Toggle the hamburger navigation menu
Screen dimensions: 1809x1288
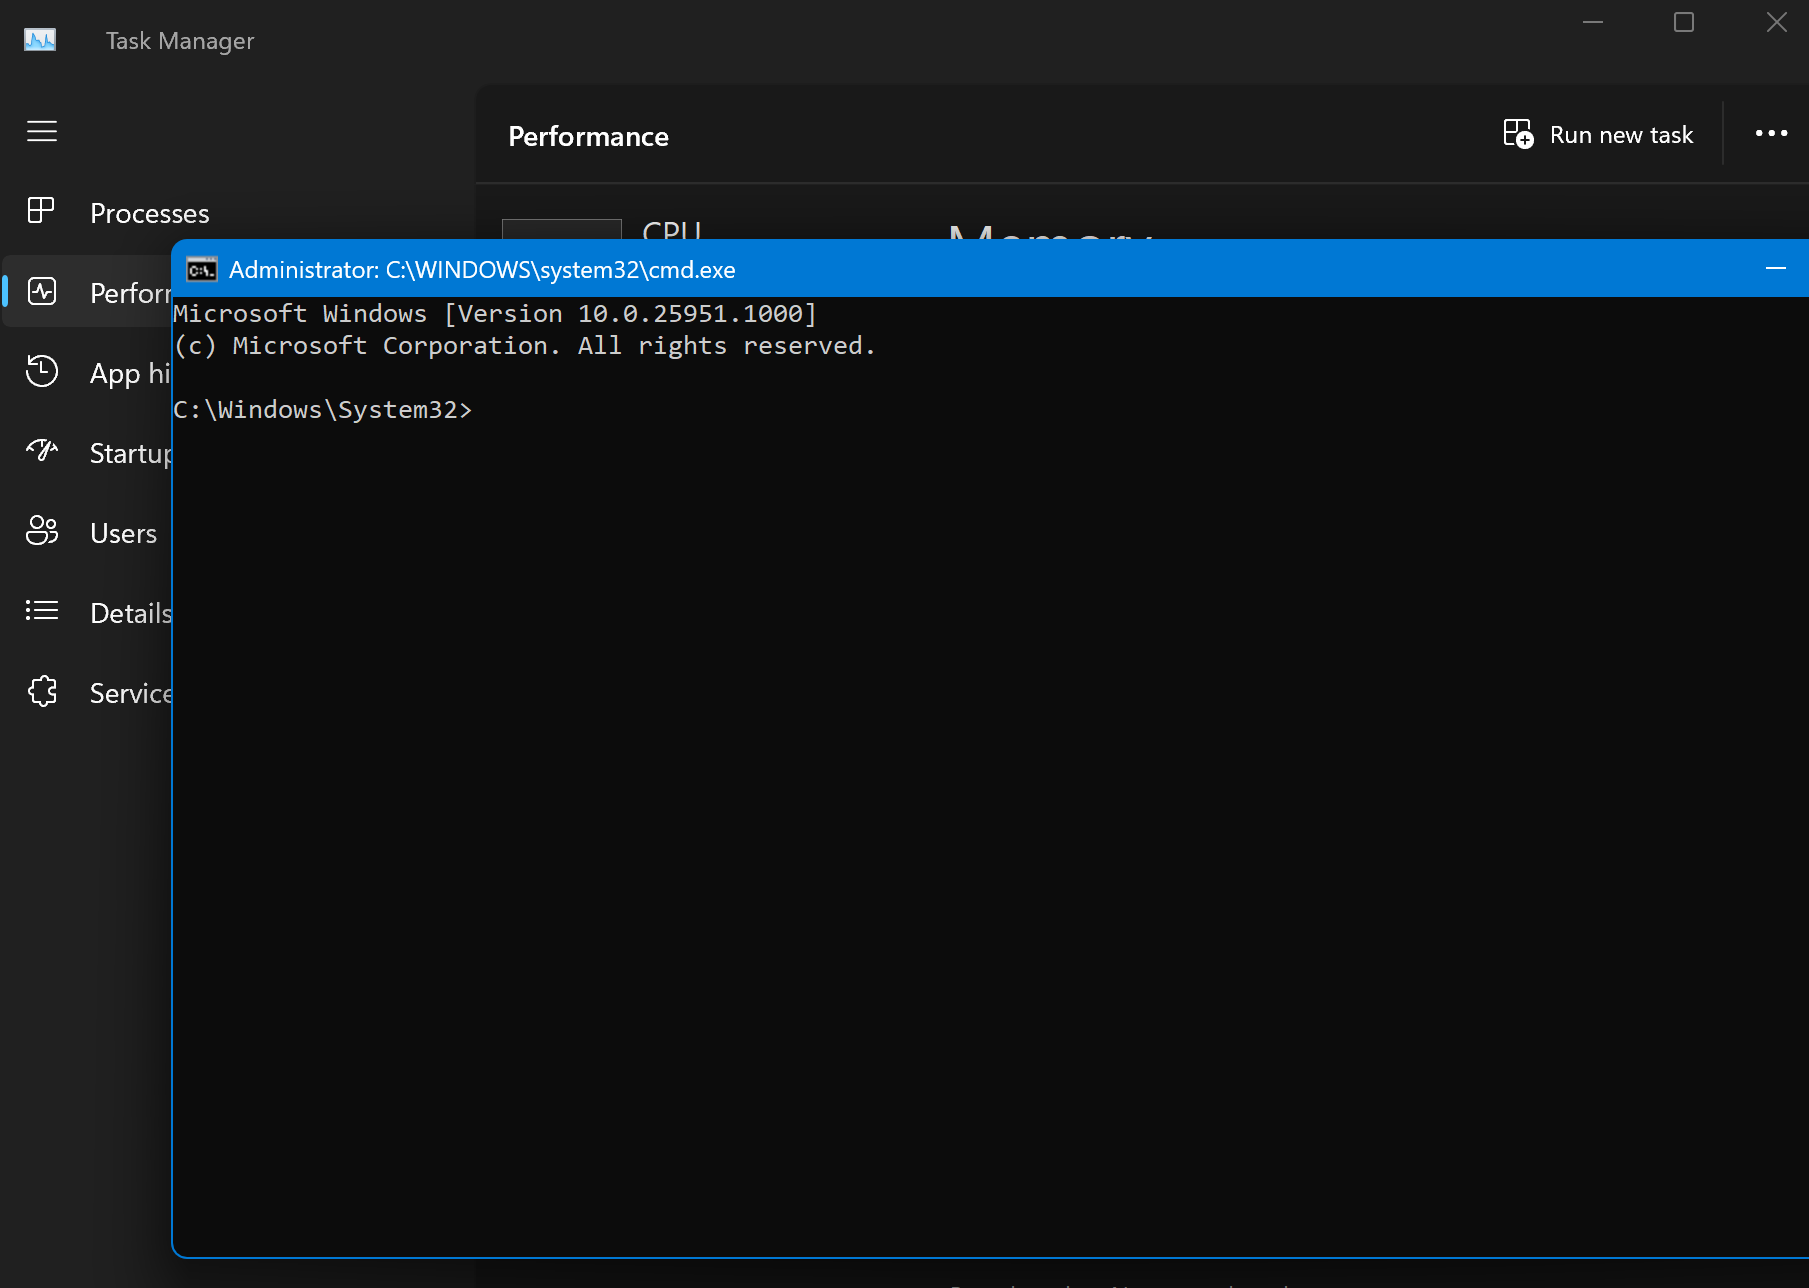pos(42,131)
